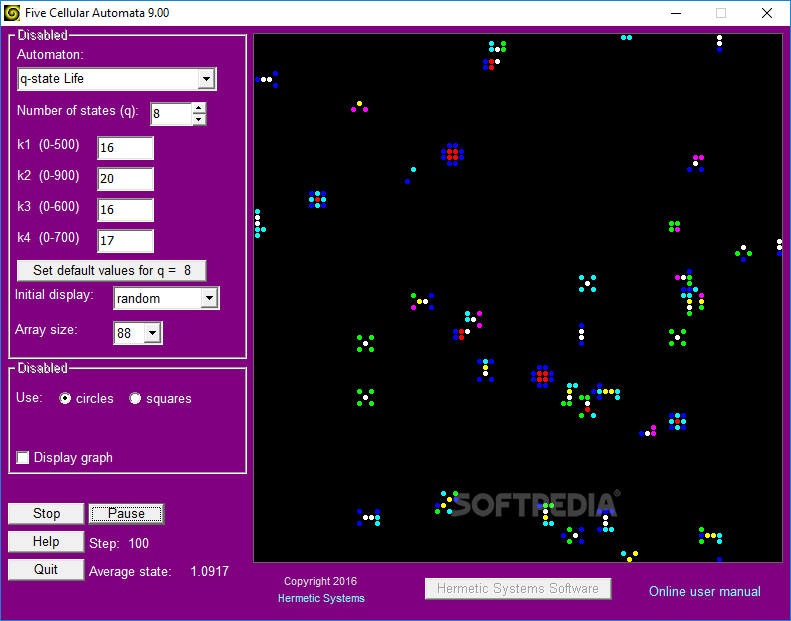Click the spiral app icon in title bar
The width and height of the screenshot is (791, 621).
click(11, 13)
